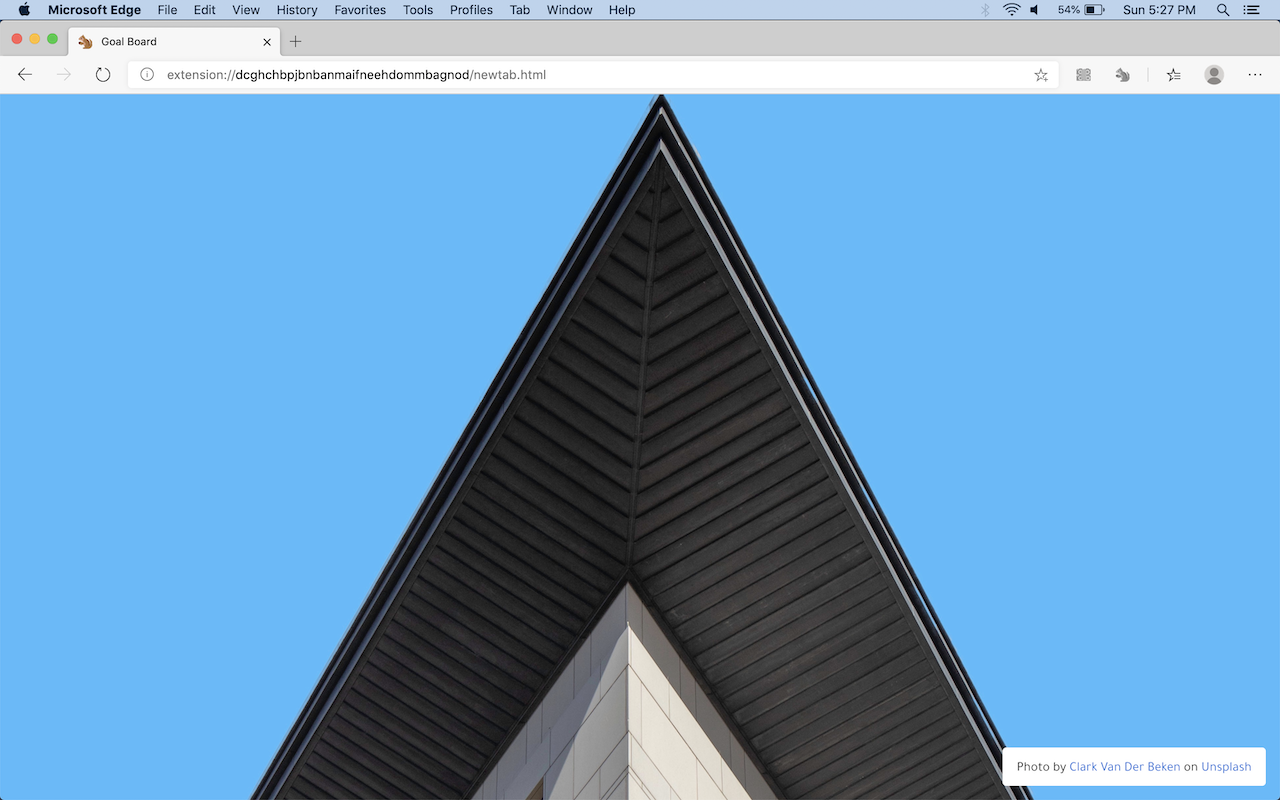The width and height of the screenshot is (1280, 800).
Task: Click the green fullscreen window button
Action: point(53,39)
